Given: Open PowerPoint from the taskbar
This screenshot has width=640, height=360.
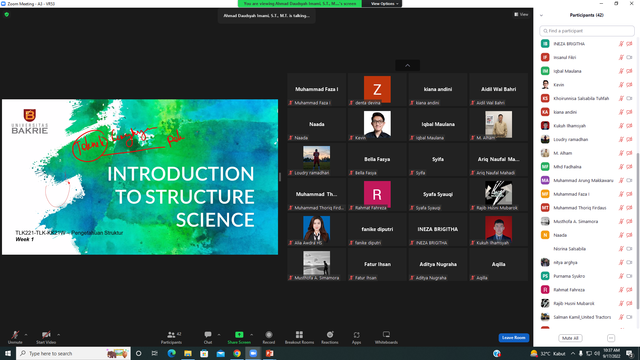Looking at the screenshot, I should 269,353.
